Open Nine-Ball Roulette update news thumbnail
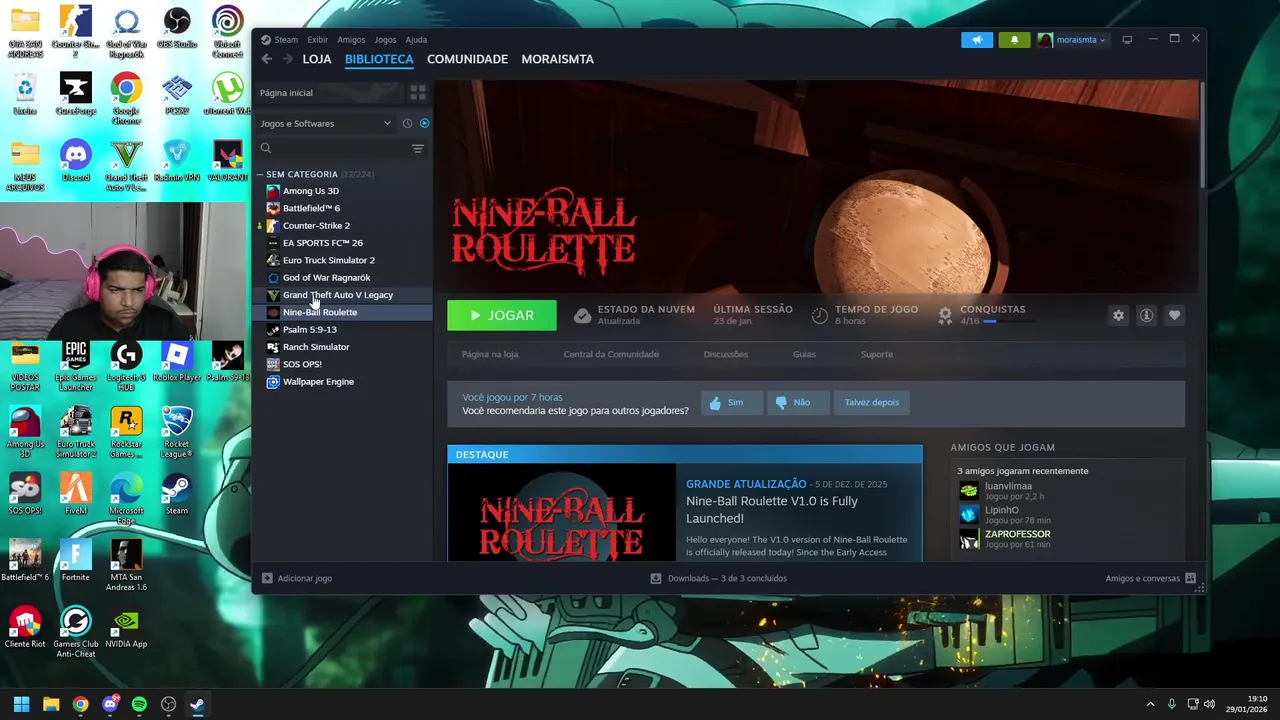This screenshot has height=720, width=1280. coord(561,512)
